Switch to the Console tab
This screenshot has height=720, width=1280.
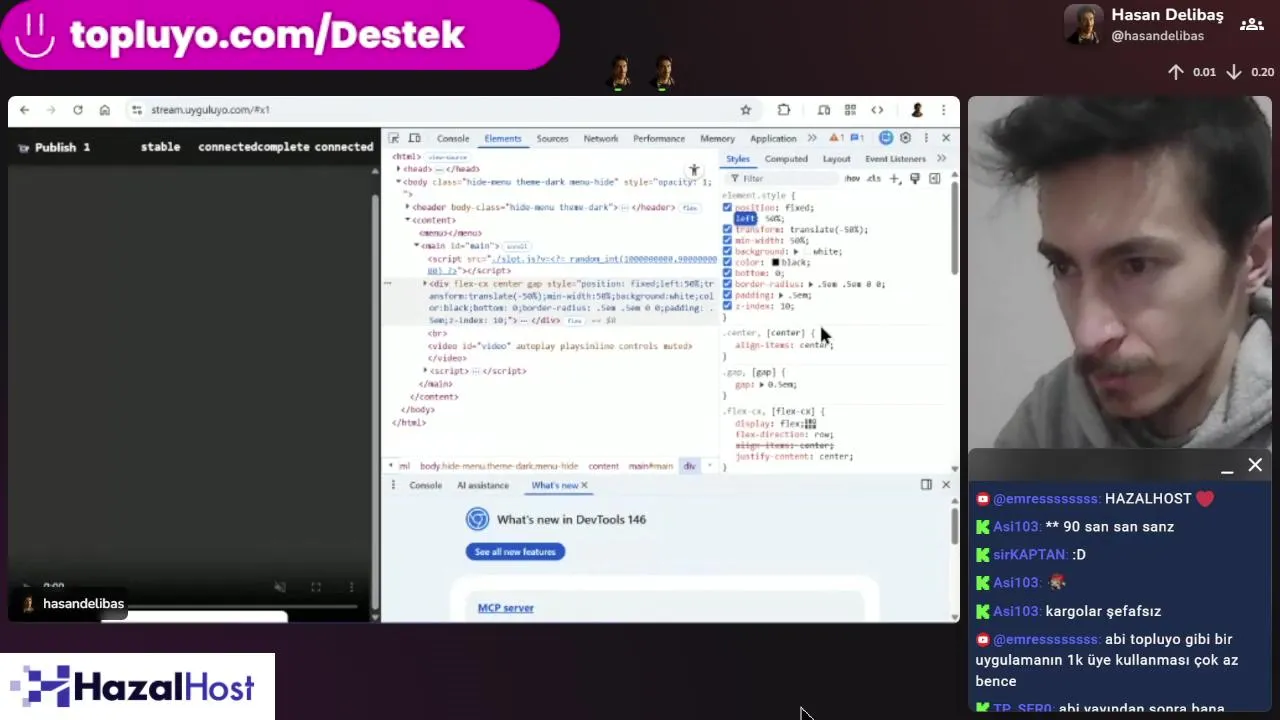(453, 138)
